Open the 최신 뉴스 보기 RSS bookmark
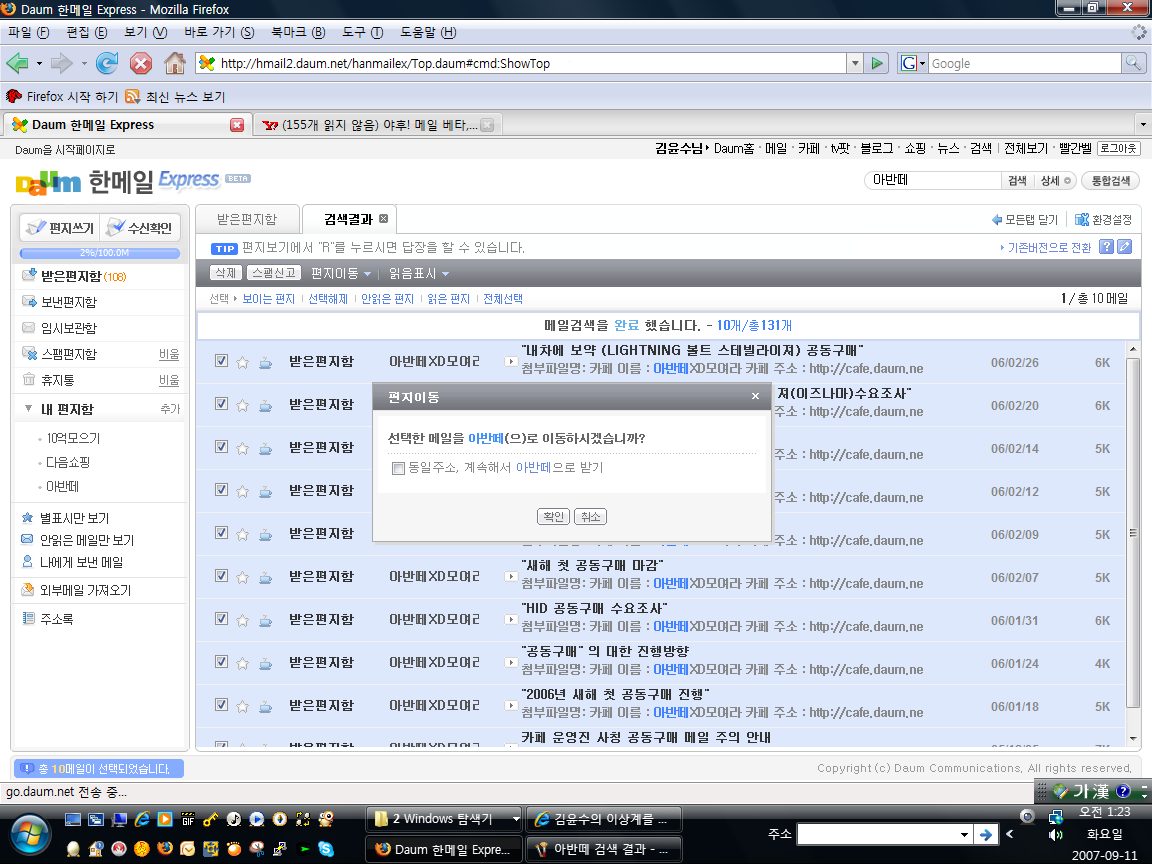The height and width of the screenshot is (864, 1152). click(176, 96)
